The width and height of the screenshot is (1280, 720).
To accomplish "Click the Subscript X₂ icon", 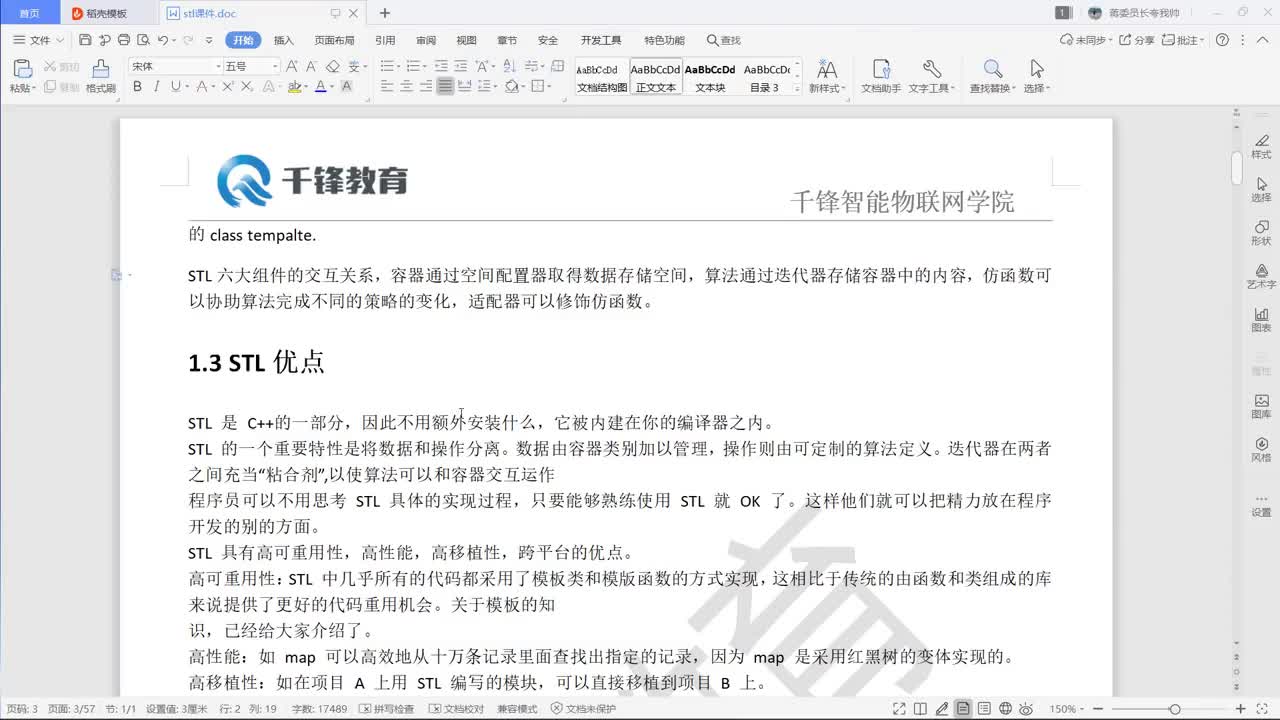I will pyautogui.click(x=246, y=87).
